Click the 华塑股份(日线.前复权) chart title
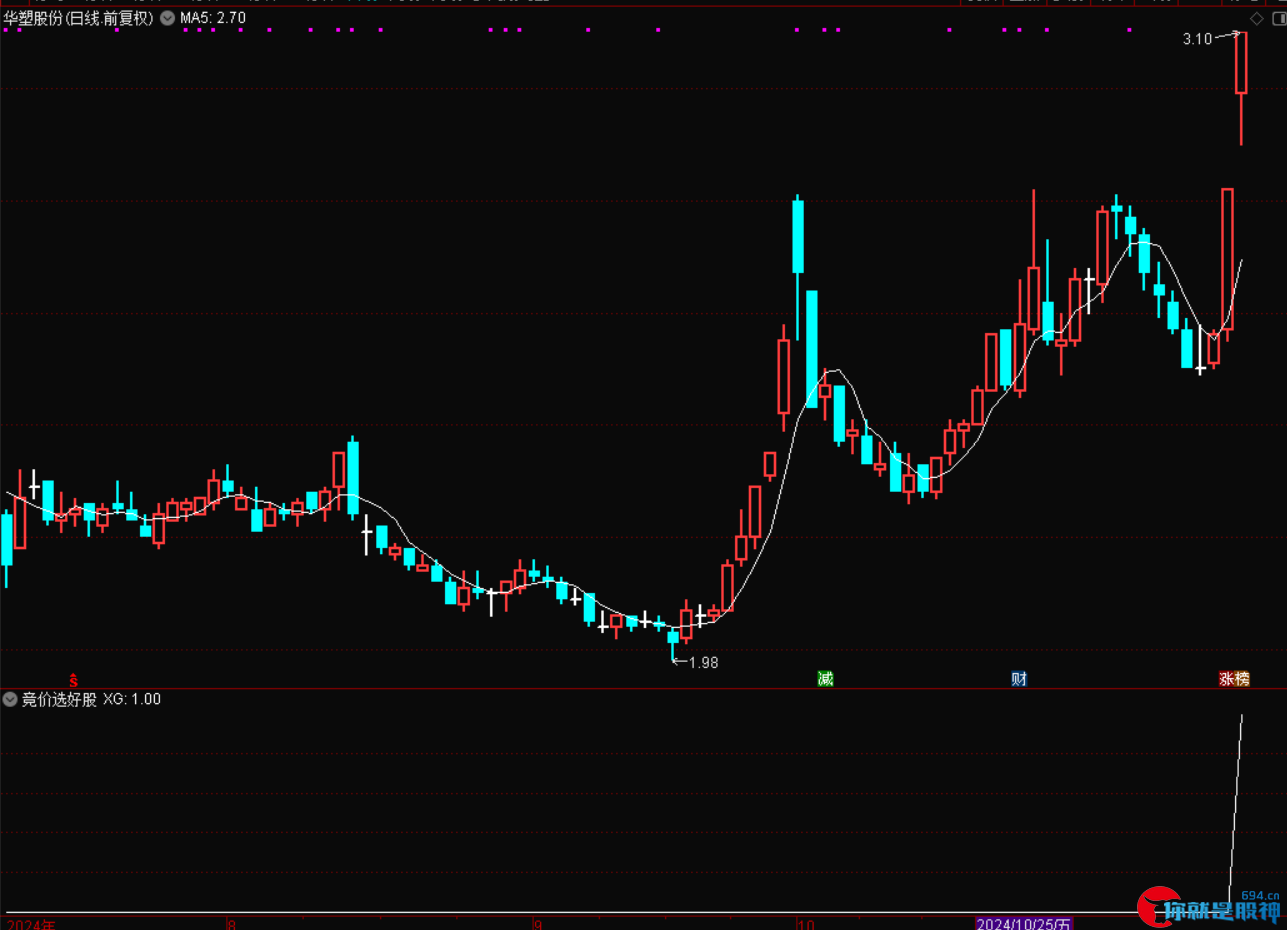The height and width of the screenshot is (930, 1287). point(79,18)
